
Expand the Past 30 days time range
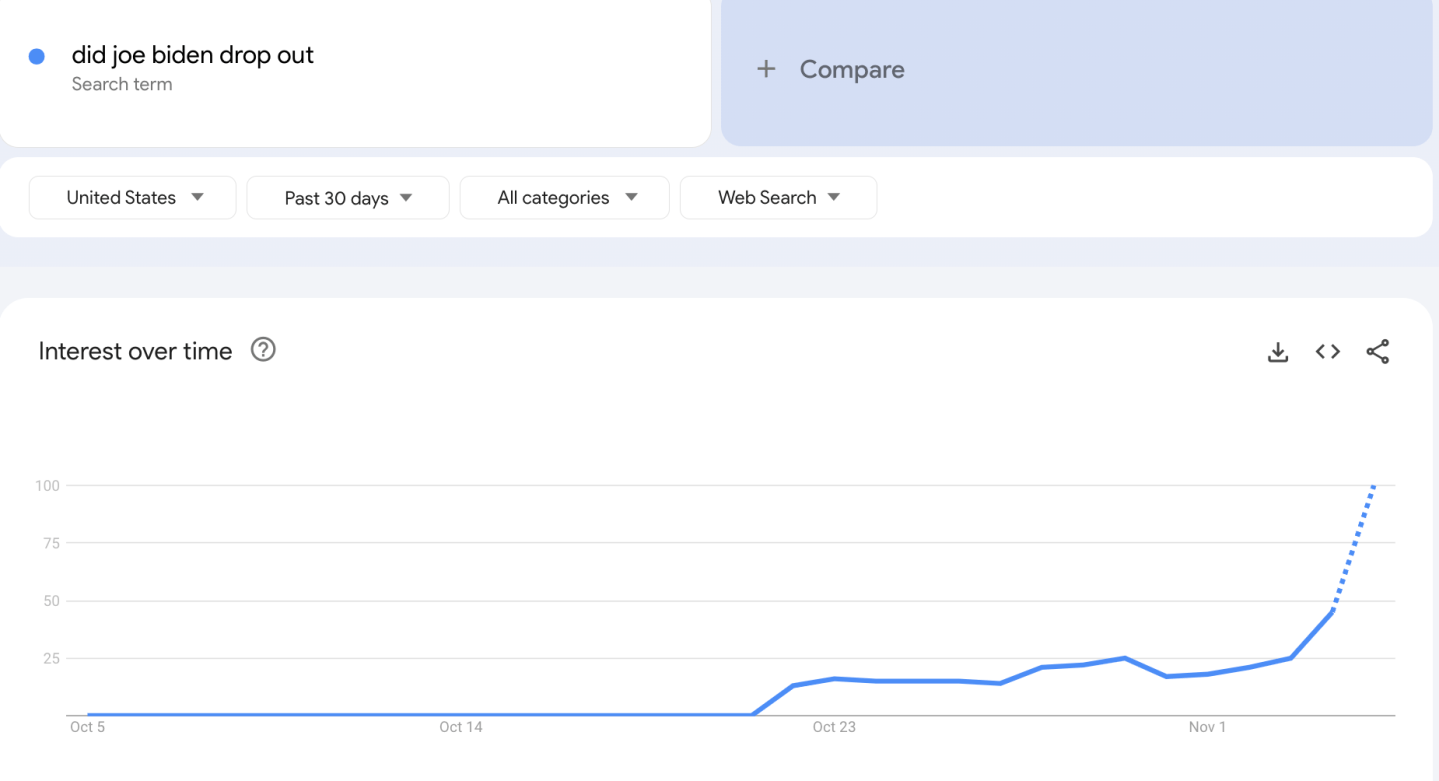(x=348, y=198)
